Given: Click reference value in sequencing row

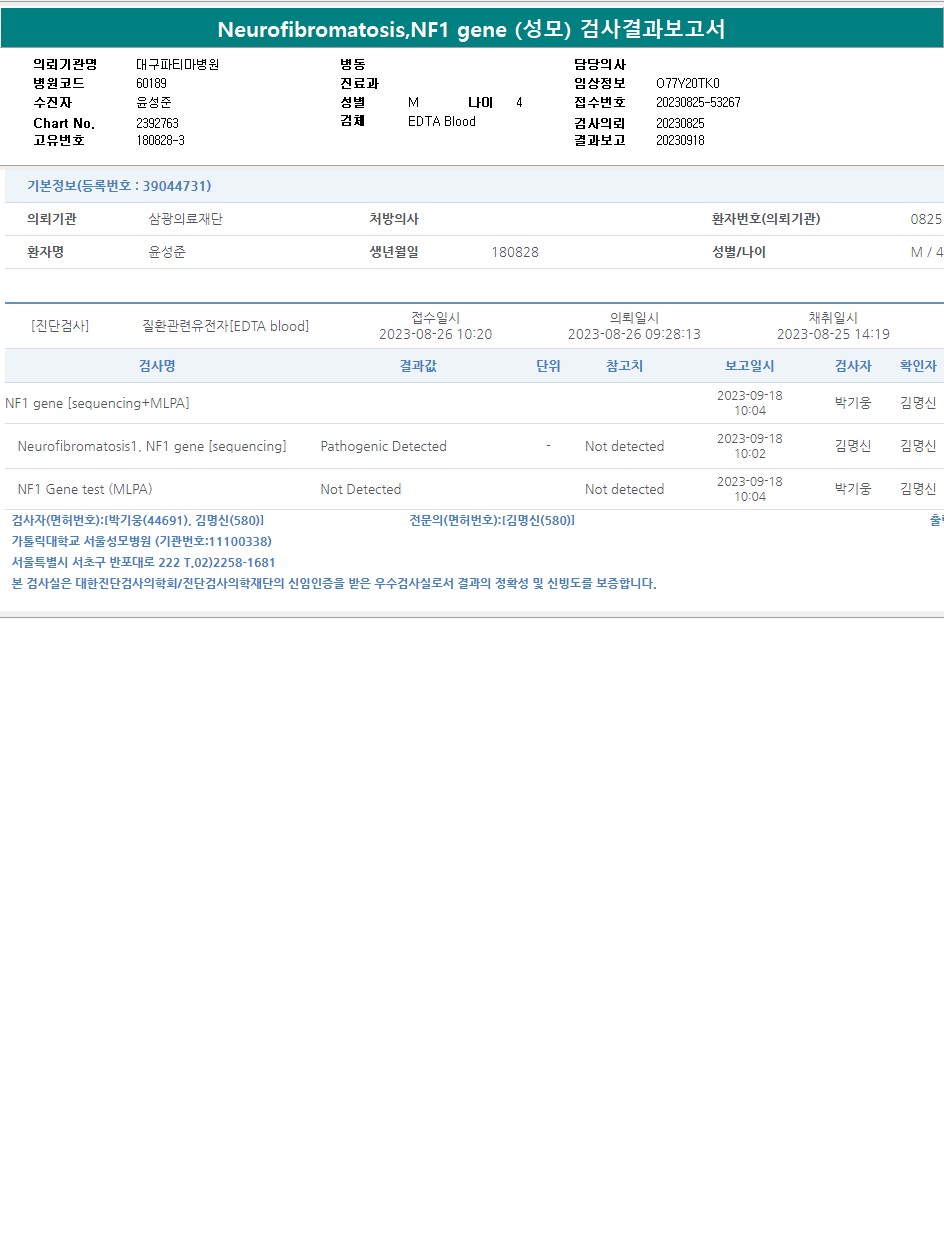Looking at the screenshot, I should (x=624, y=446).
